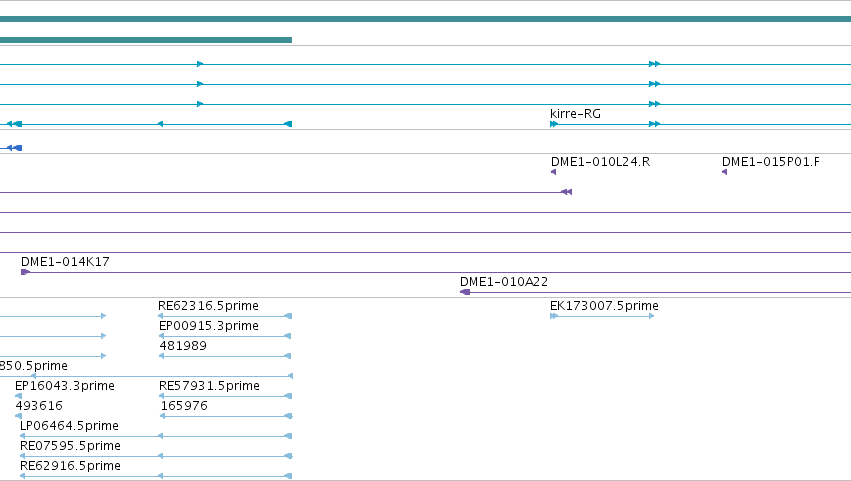Click the arrow glyph under DME1-015P01.F
Image resolution: width=851 pixels, height=481 pixels.
coord(725,172)
